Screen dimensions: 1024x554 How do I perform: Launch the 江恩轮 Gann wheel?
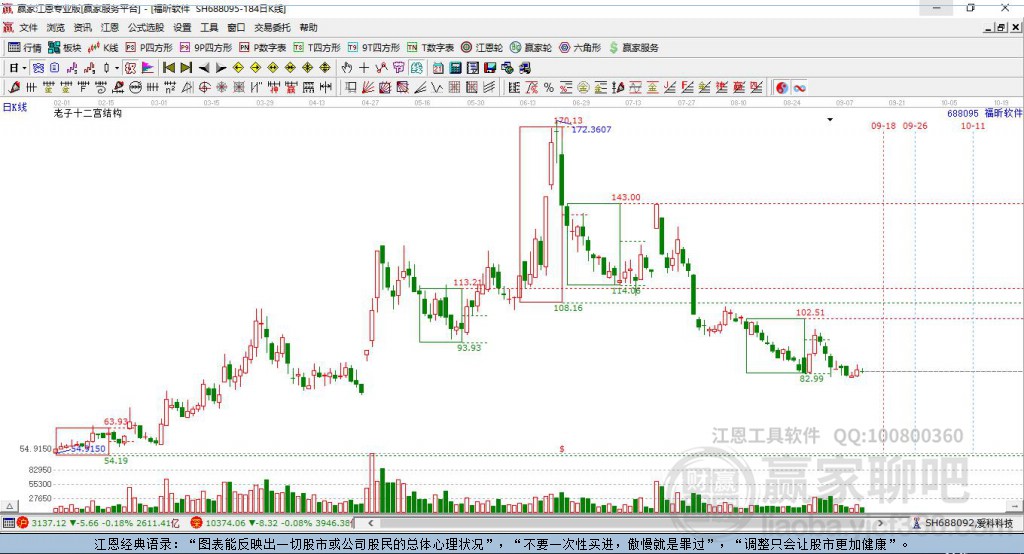click(x=482, y=48)
